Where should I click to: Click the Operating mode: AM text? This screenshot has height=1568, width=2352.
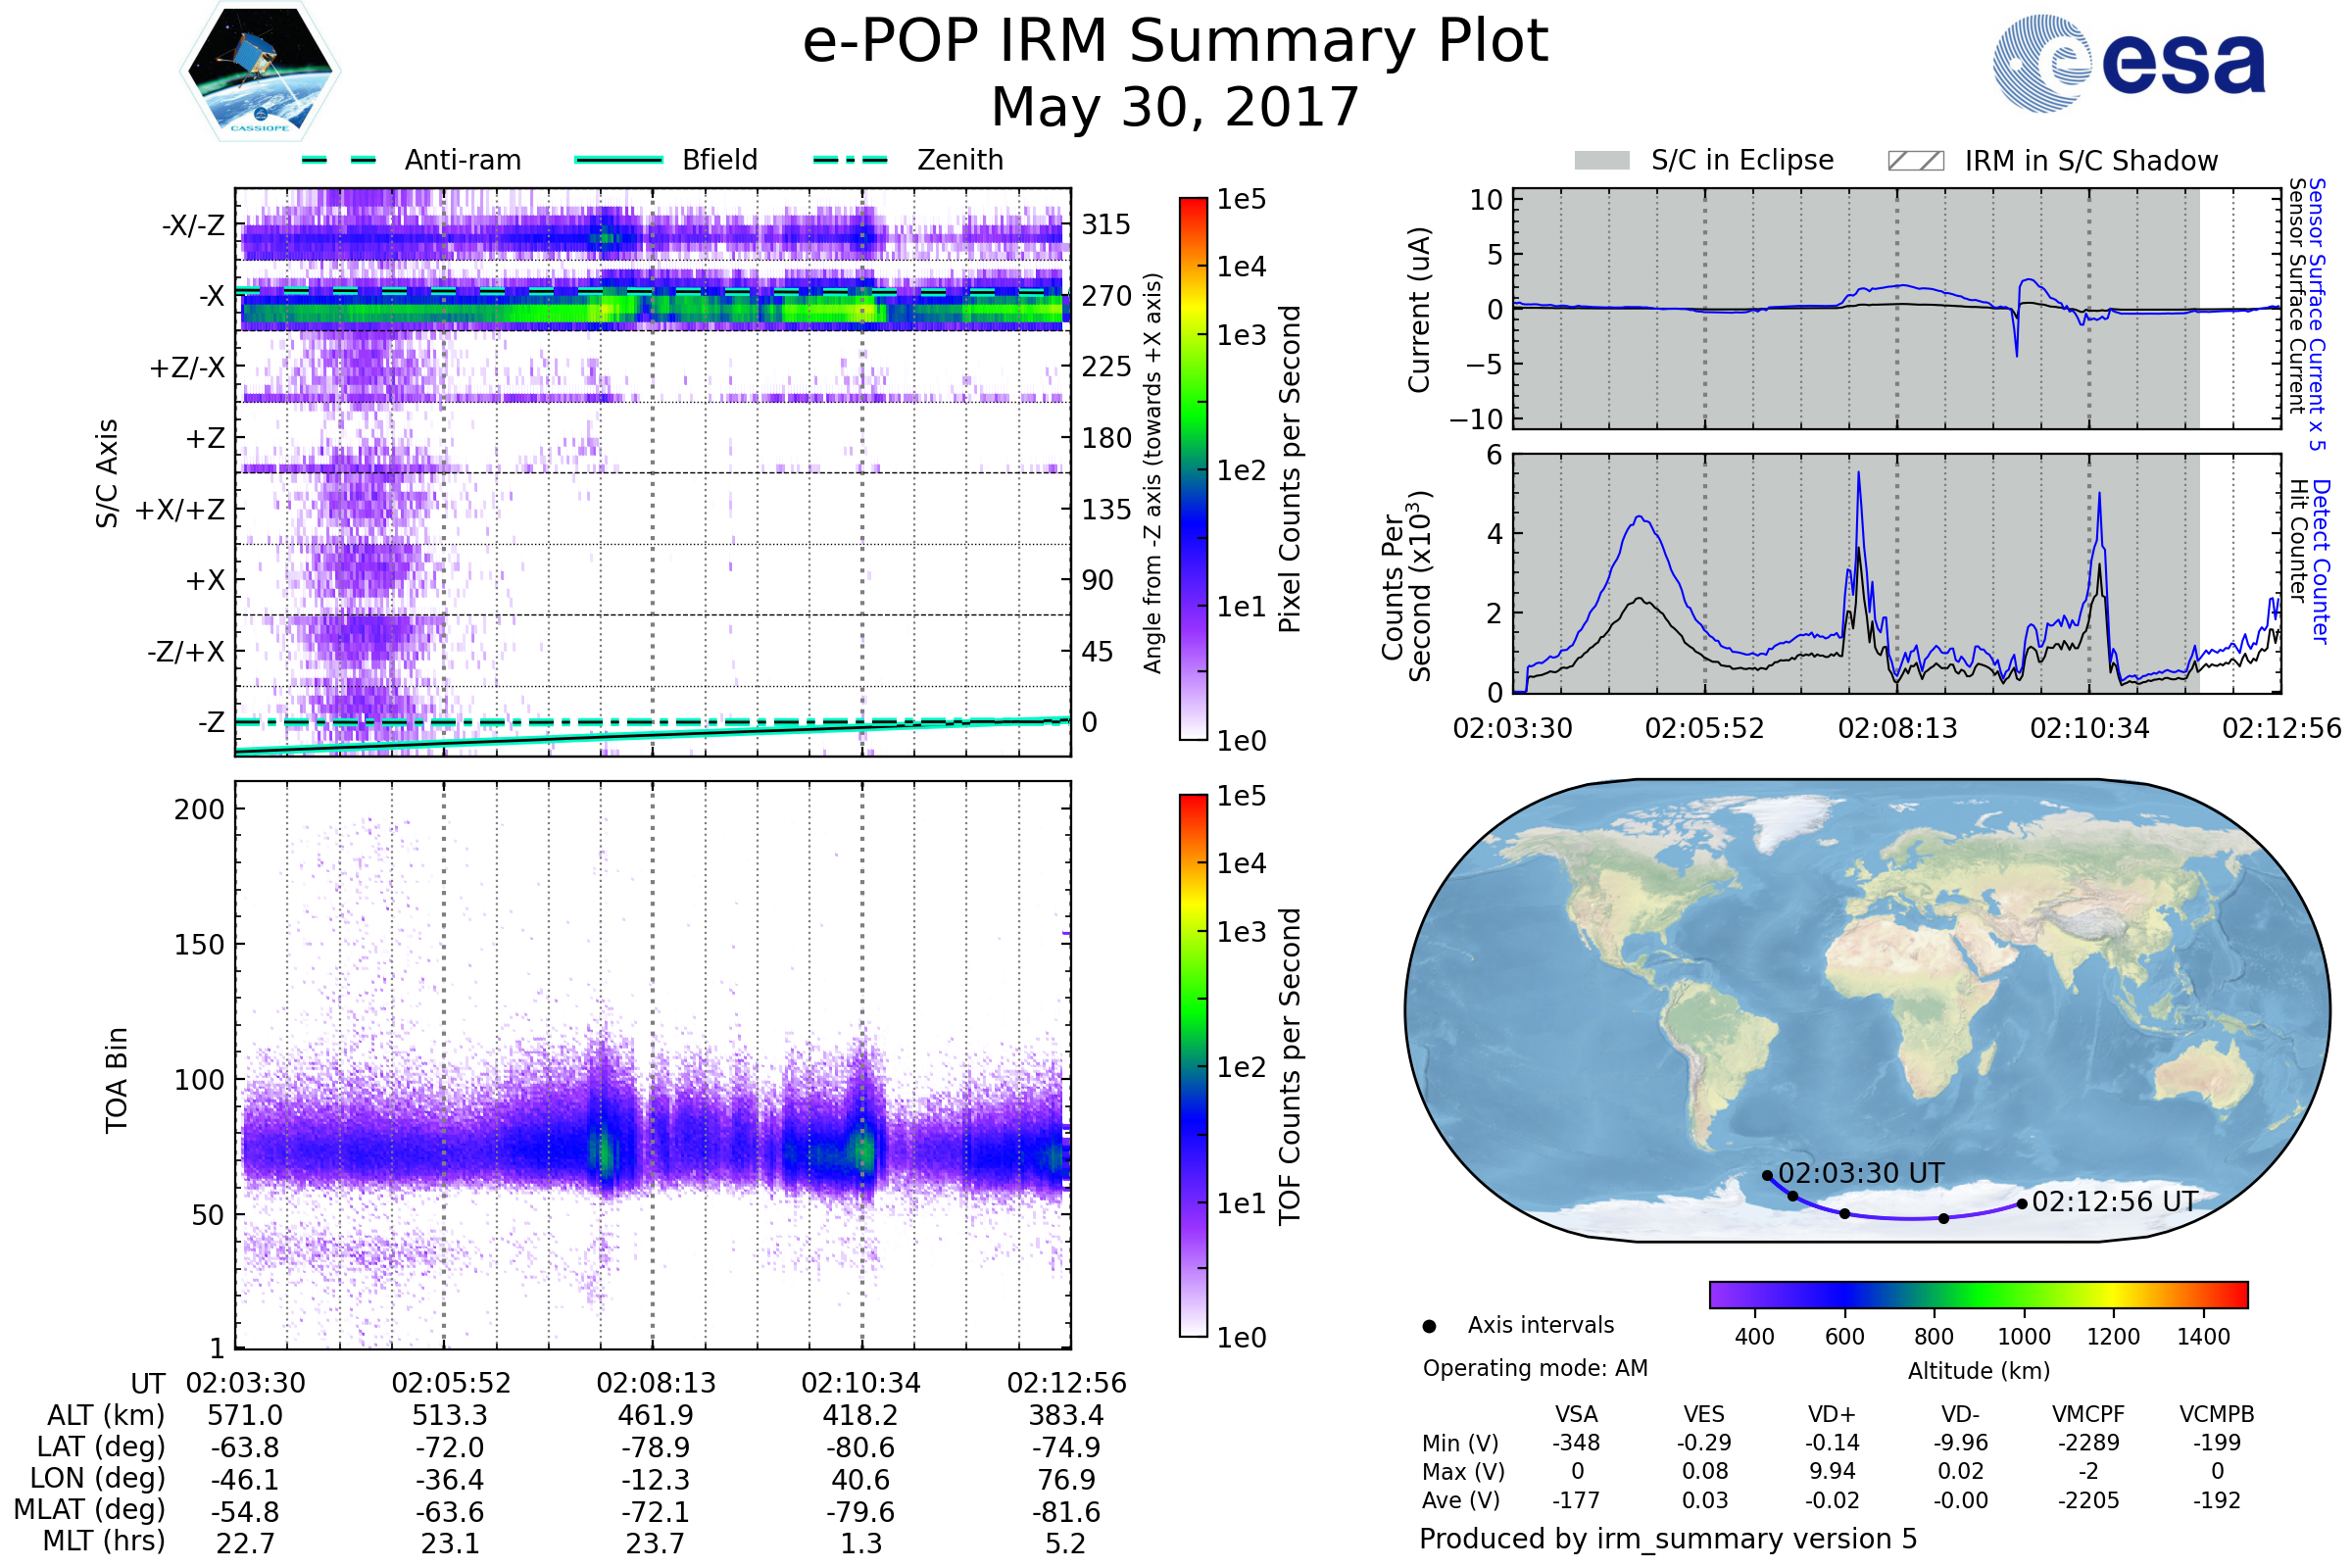(x=1535, y=1368)
